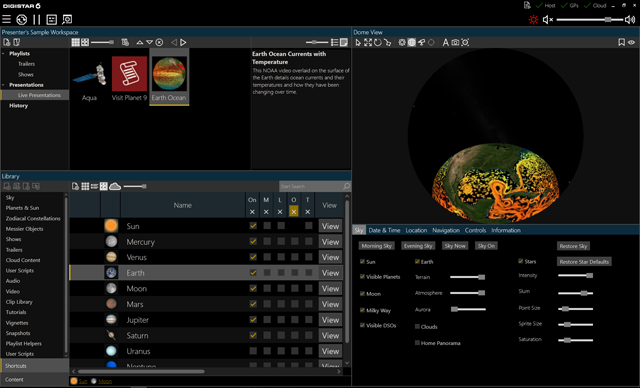Open the Shortcuts section in Library
This screenshot has height=388, width=640.
point(35,366)
